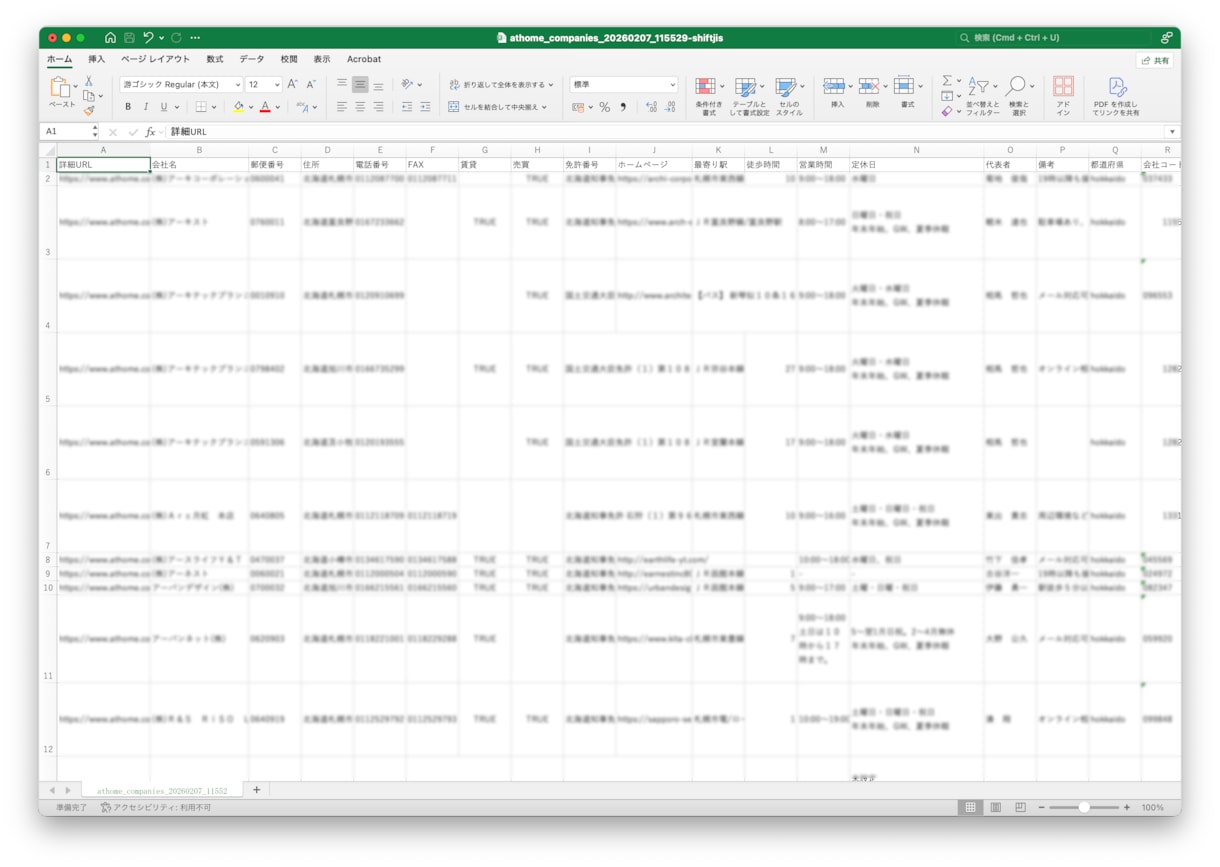The width and height of the screenshot is (1220, 867).
Task: Apply comma style number format
Action: click(x=623, y=107)
